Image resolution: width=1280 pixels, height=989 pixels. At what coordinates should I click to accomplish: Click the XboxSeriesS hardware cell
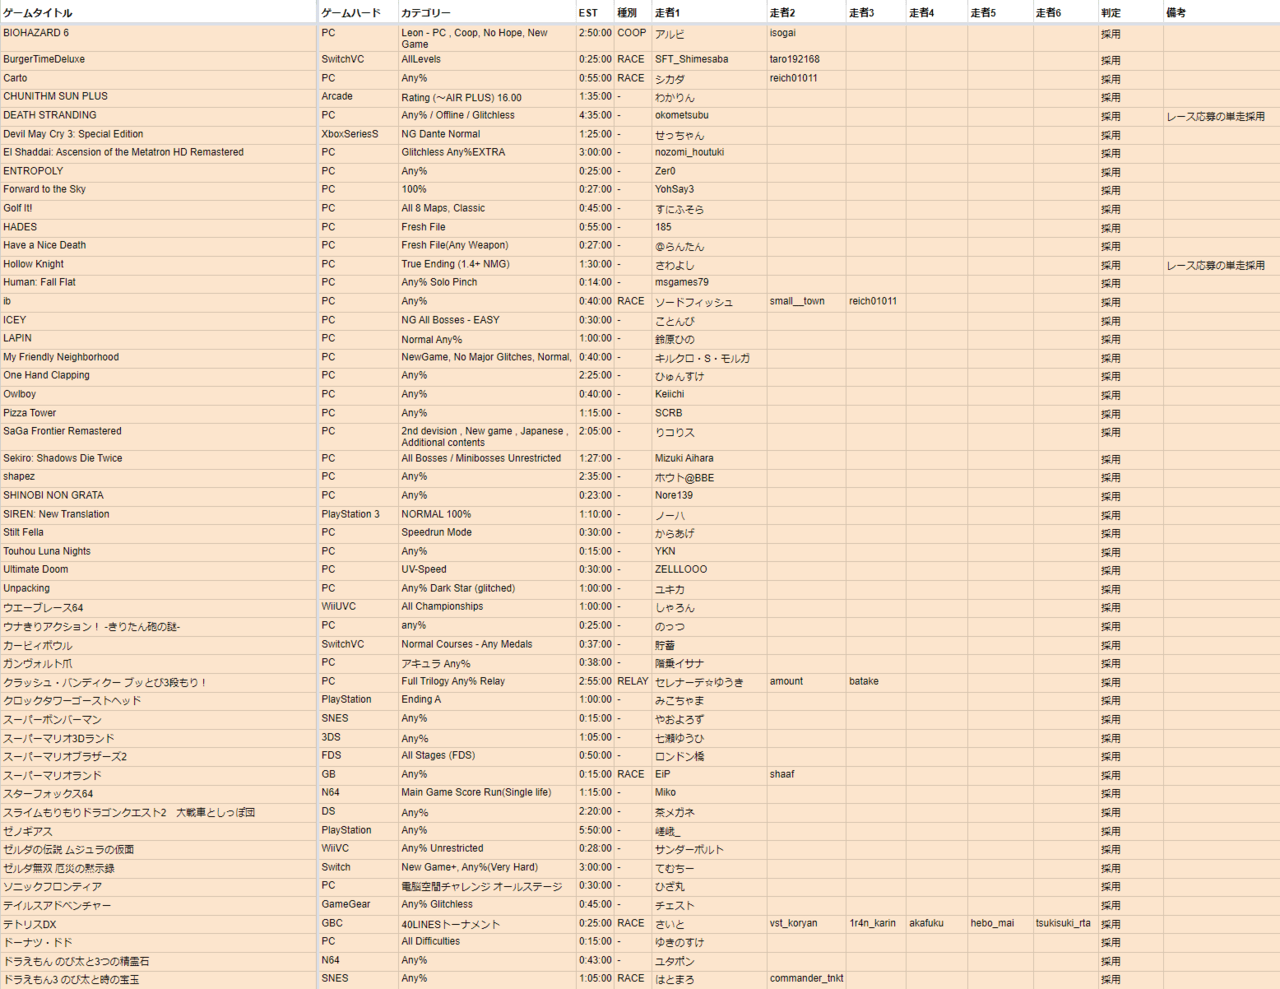point(358,134)
